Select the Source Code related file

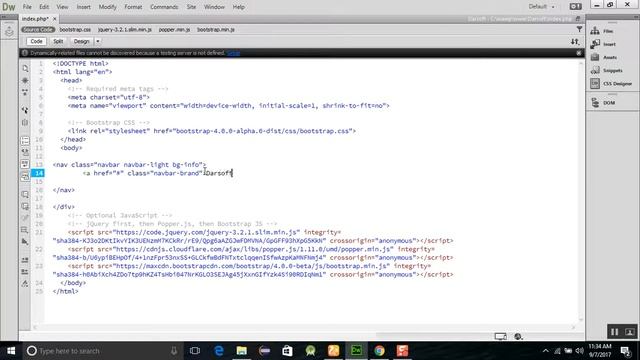coord(38,29)
